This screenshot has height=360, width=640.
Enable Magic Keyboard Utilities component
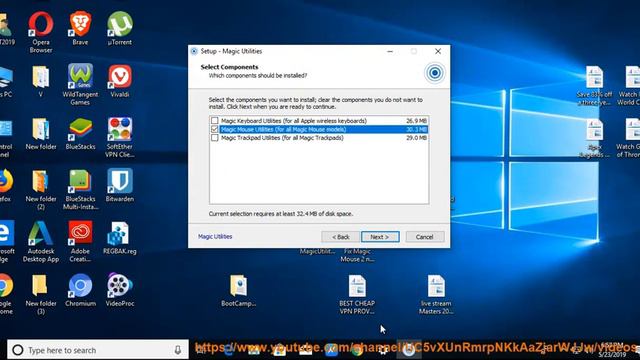point(215,121)
